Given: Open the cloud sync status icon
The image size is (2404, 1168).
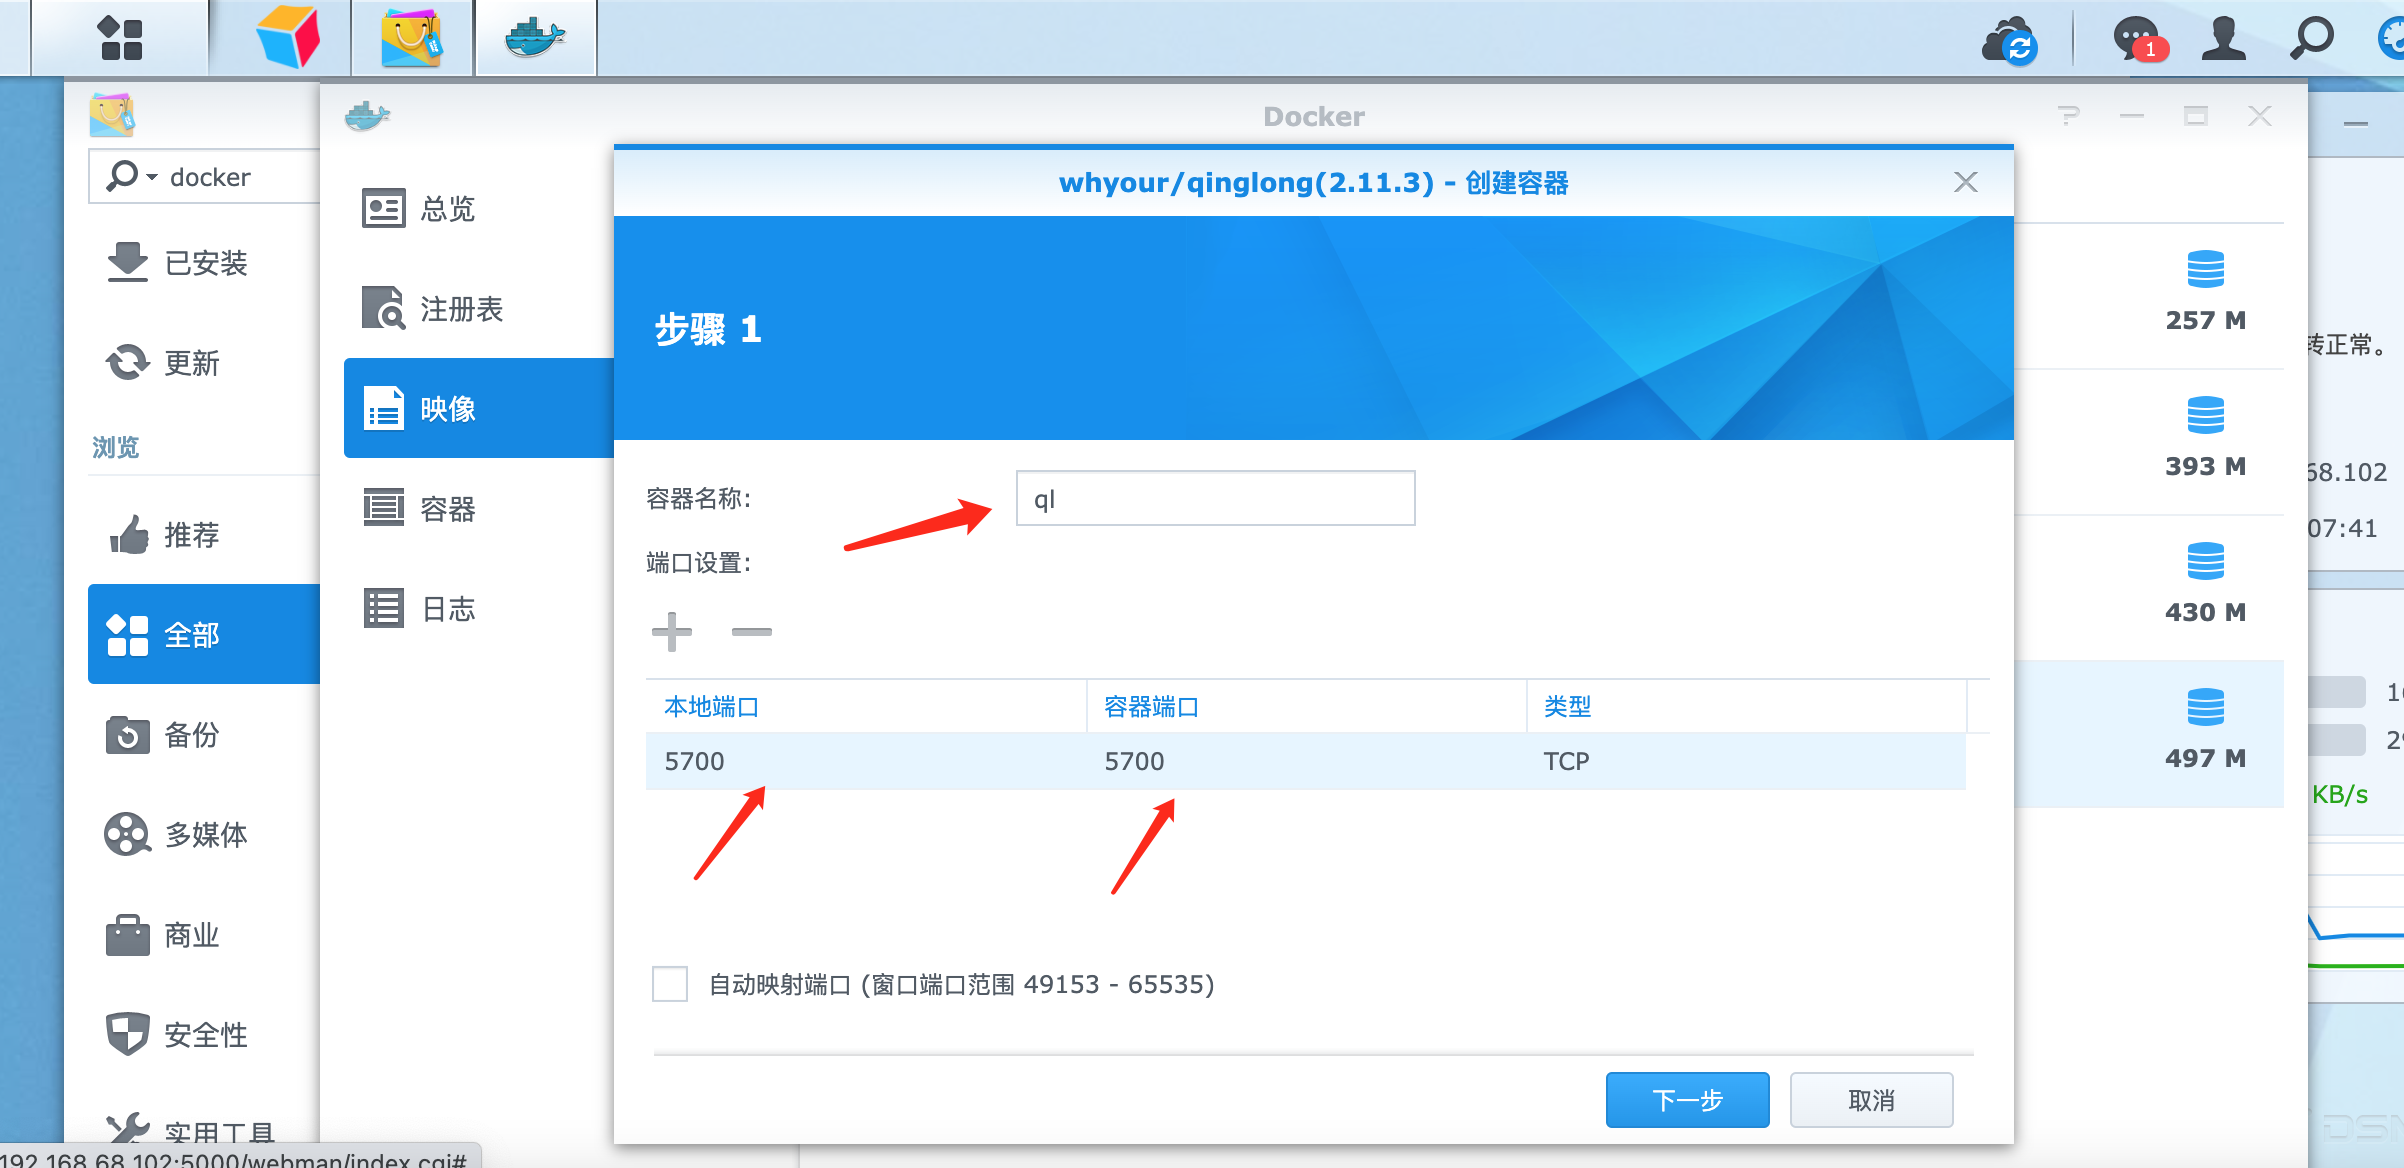Looking at the screenshot, I should click(x=2010, y=40).
